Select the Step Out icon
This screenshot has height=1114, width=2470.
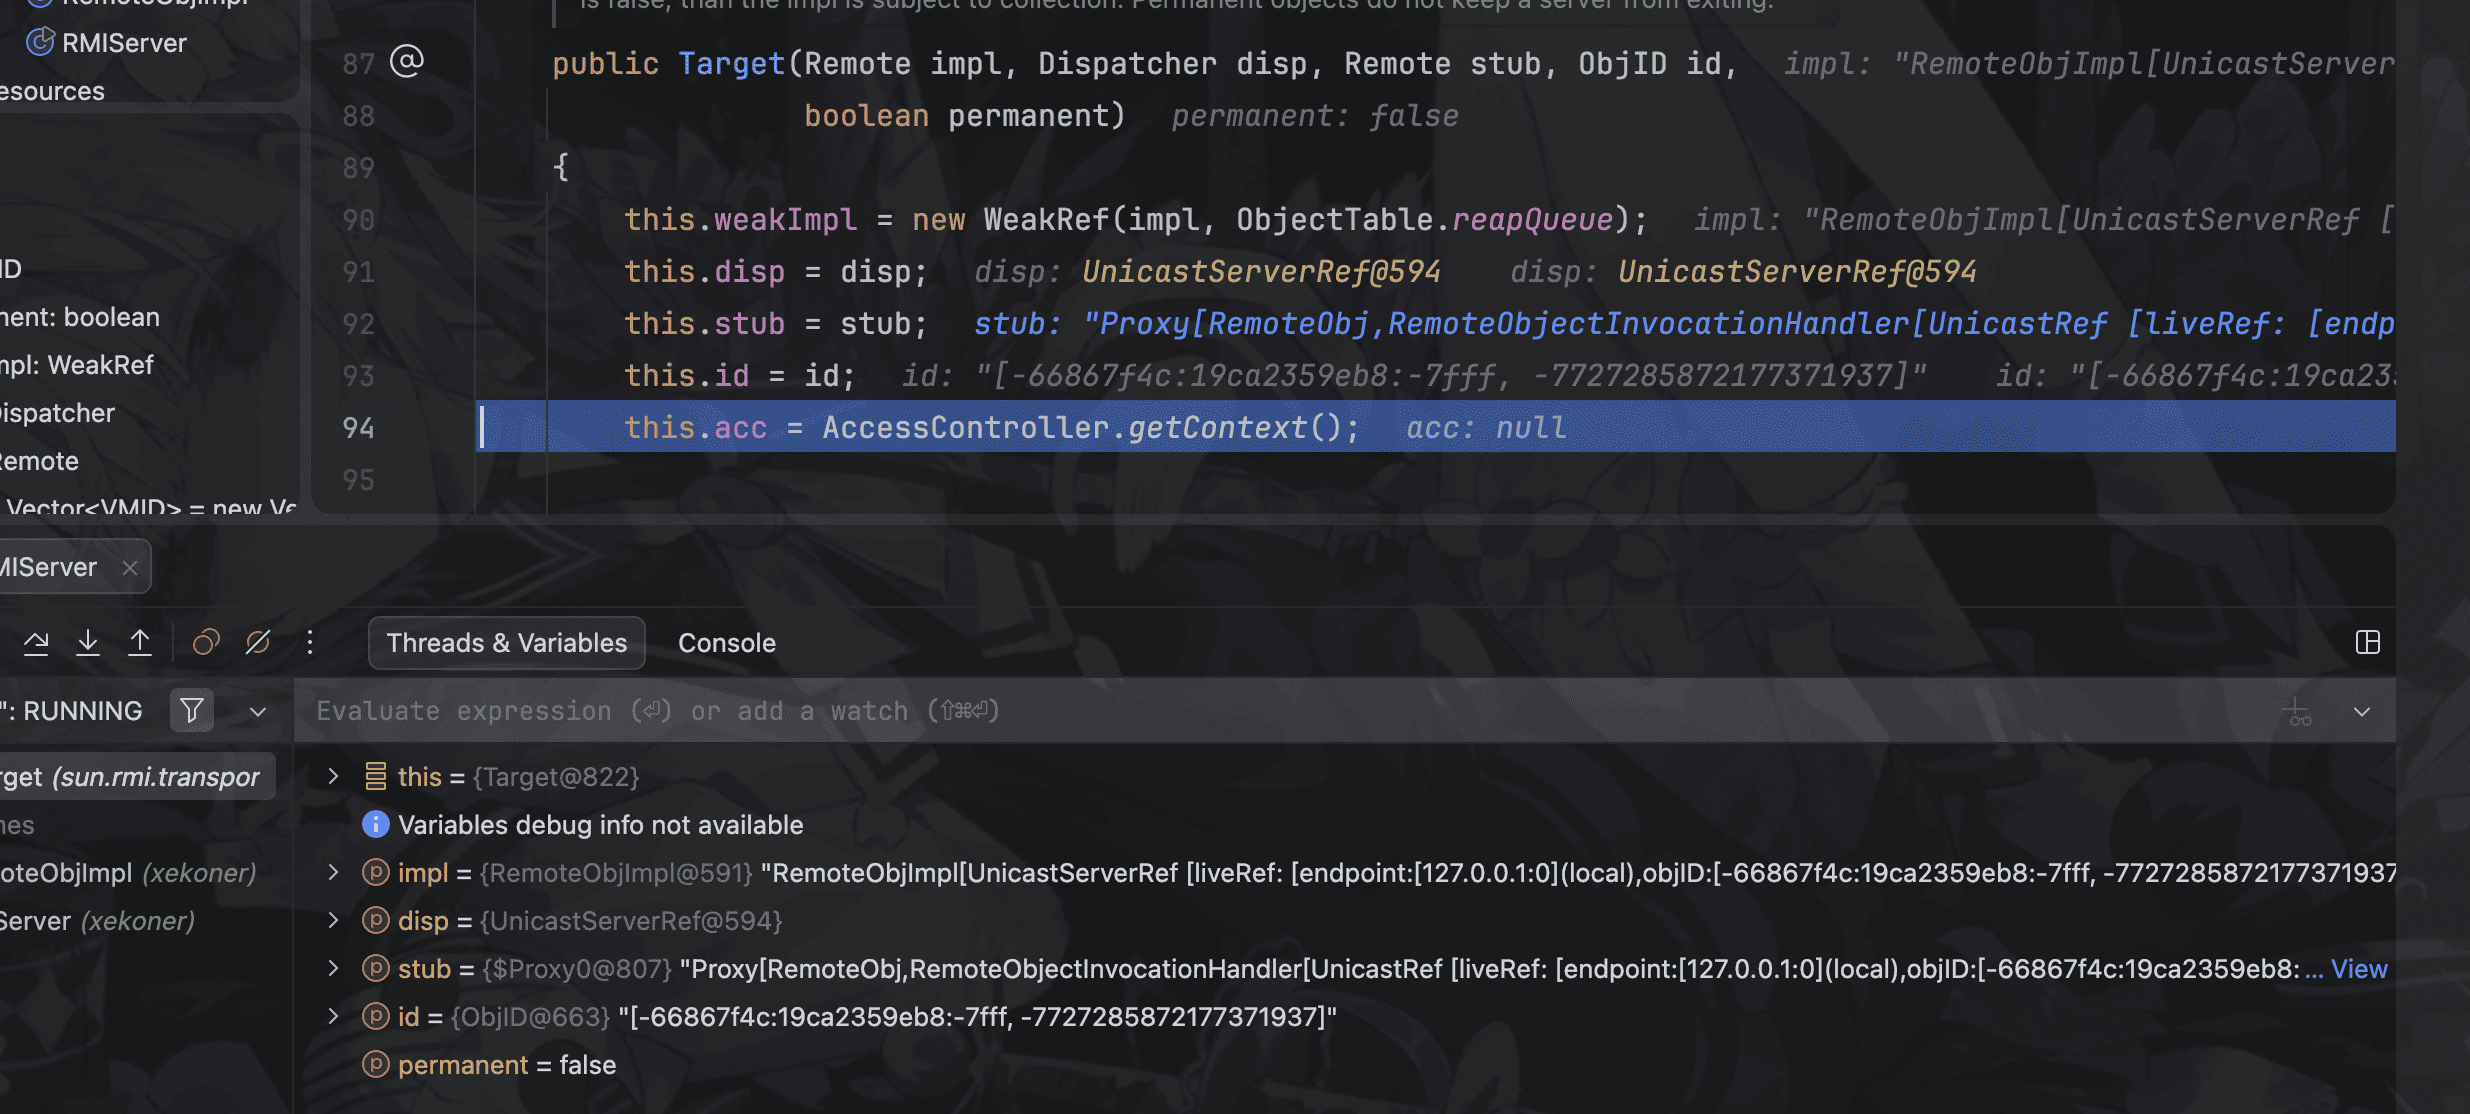click(140, 642)
